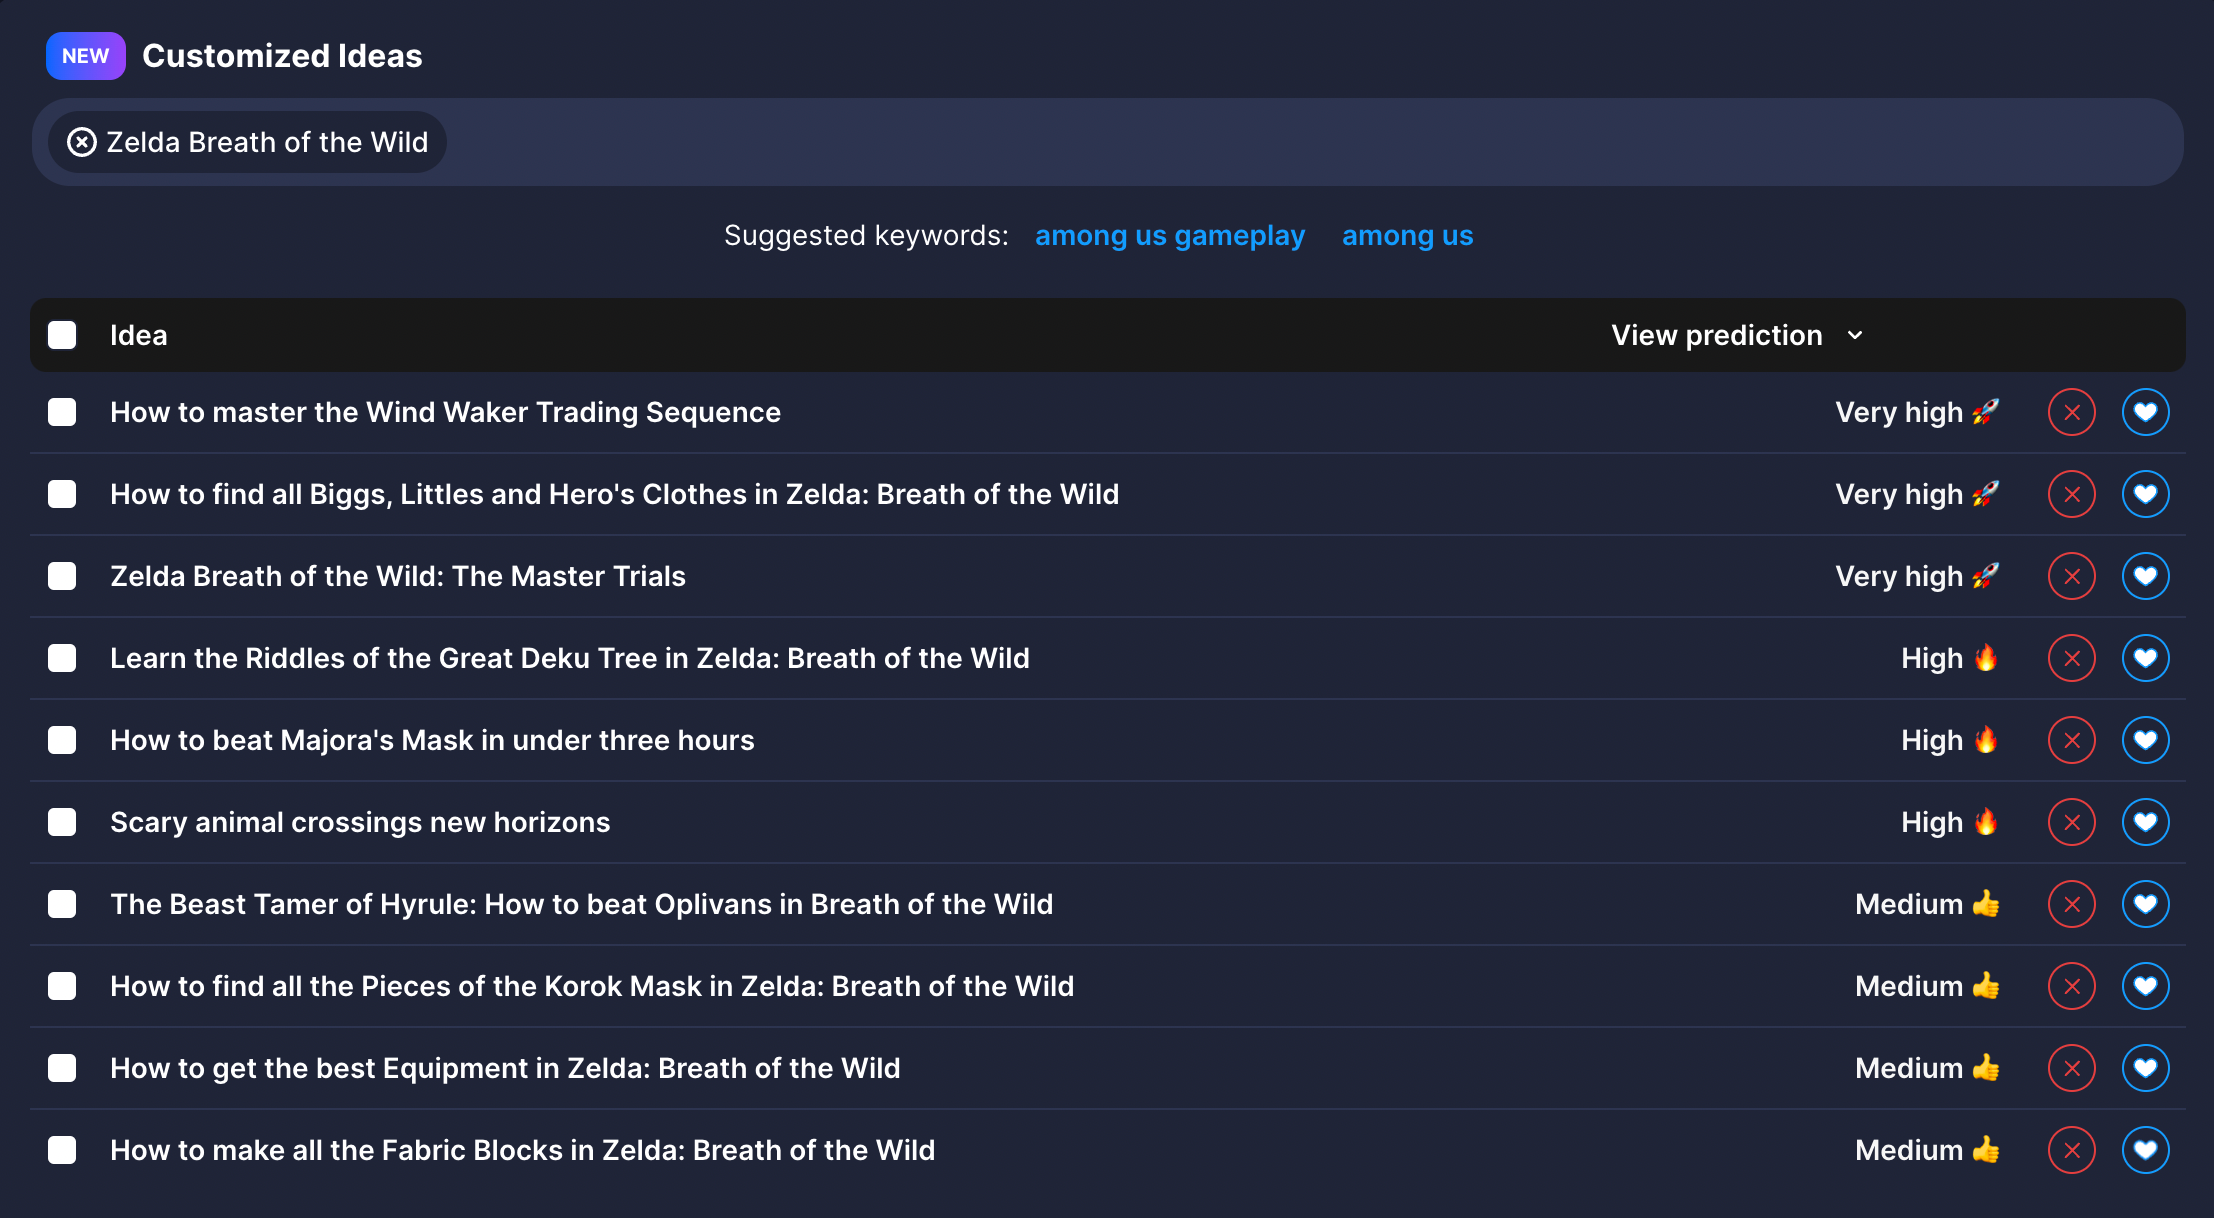Select the Scary animal crossings checkbox
The image size is (2214, 1218).
tap(62, 822)
